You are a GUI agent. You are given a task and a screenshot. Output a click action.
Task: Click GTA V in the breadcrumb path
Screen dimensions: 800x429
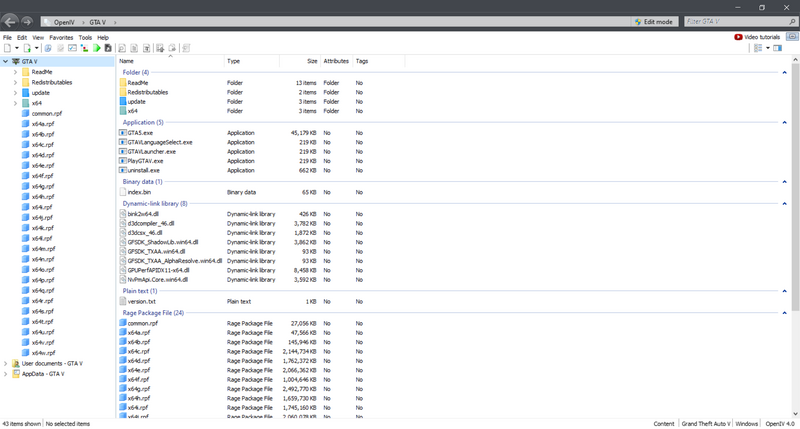point(97,22)
